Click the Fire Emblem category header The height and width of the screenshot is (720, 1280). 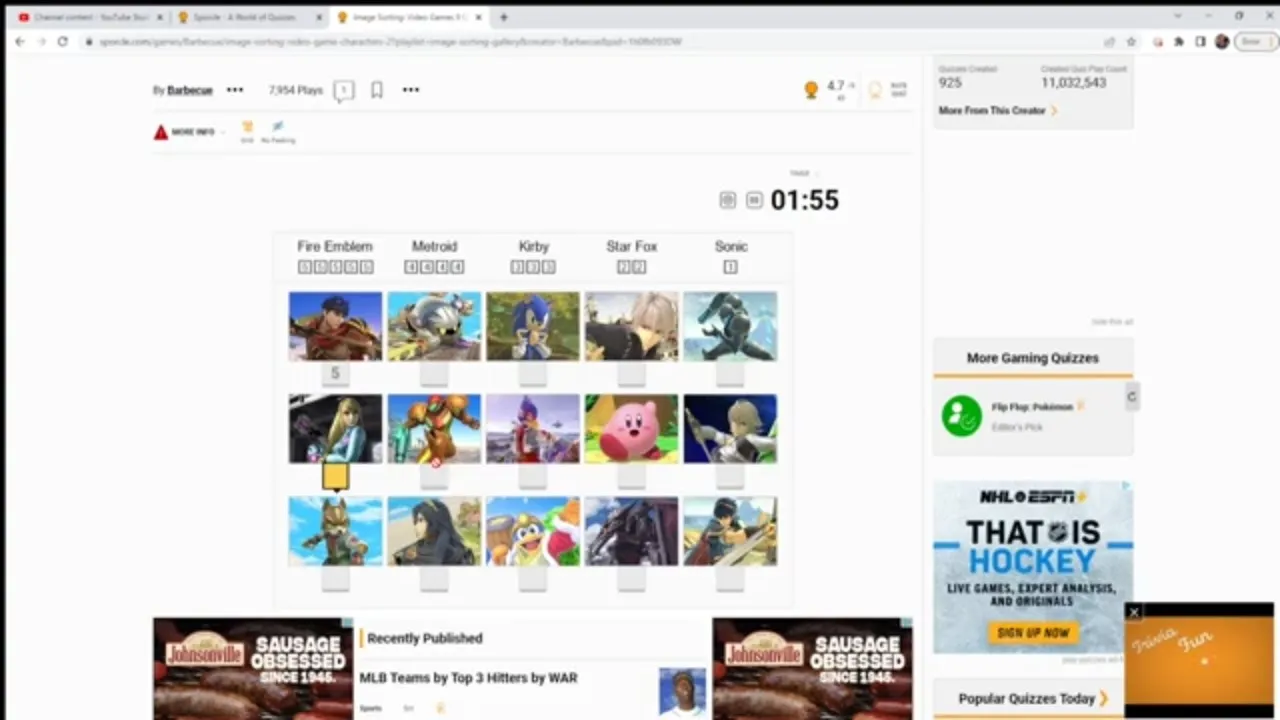click(335, 246)
